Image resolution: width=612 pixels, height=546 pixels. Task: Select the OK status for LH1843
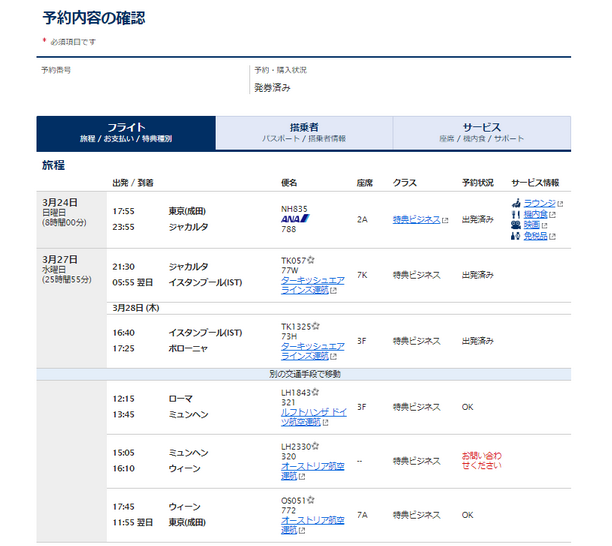468,407
